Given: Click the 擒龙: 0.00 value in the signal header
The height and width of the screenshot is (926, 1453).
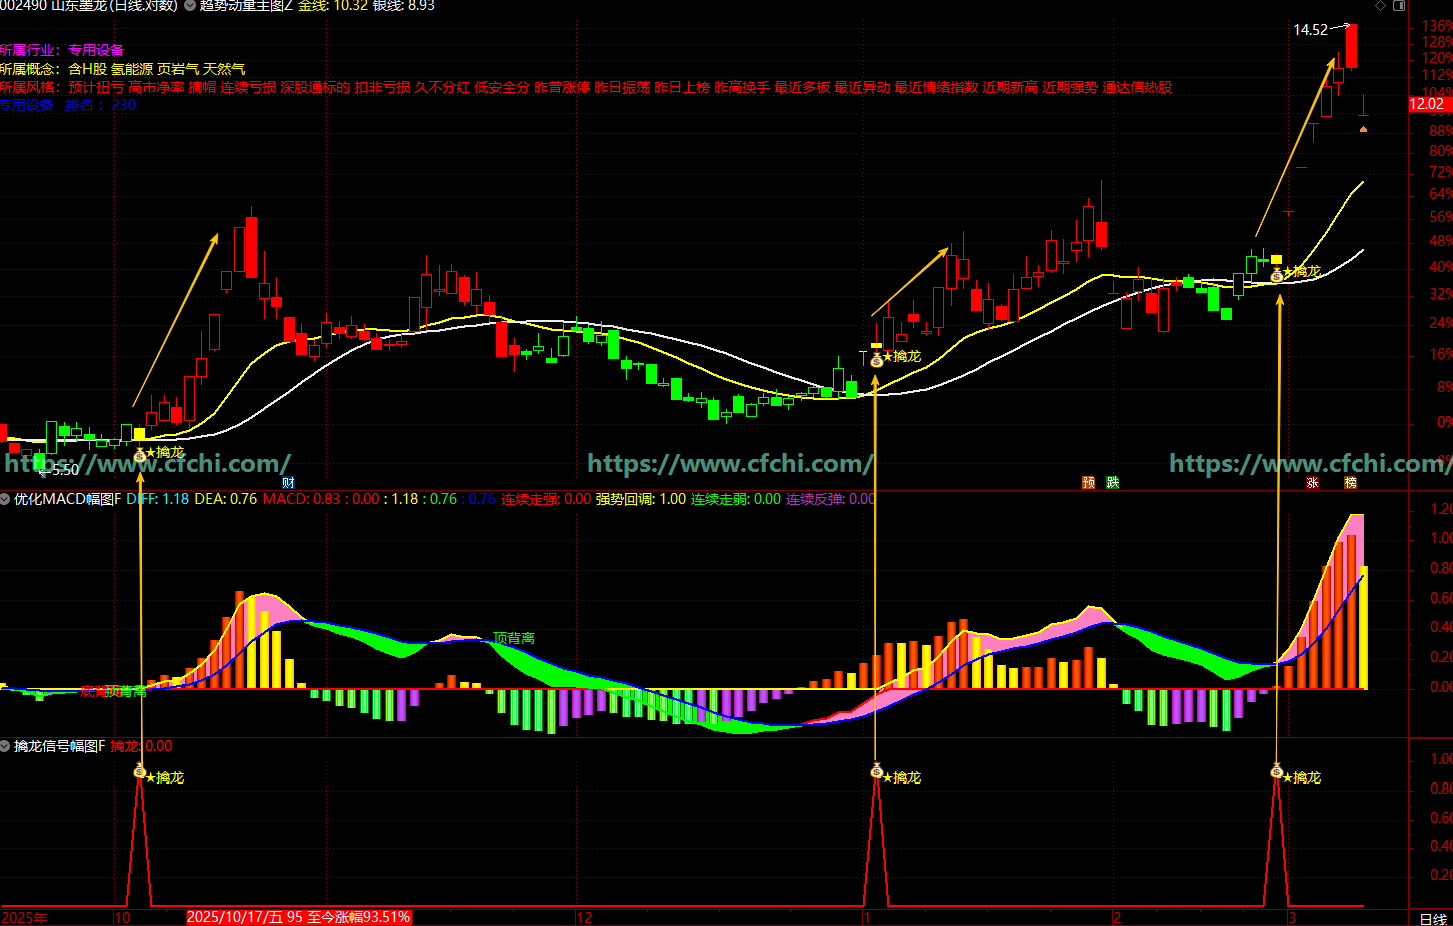Looking at the screenshot, I should coord(141,746).
